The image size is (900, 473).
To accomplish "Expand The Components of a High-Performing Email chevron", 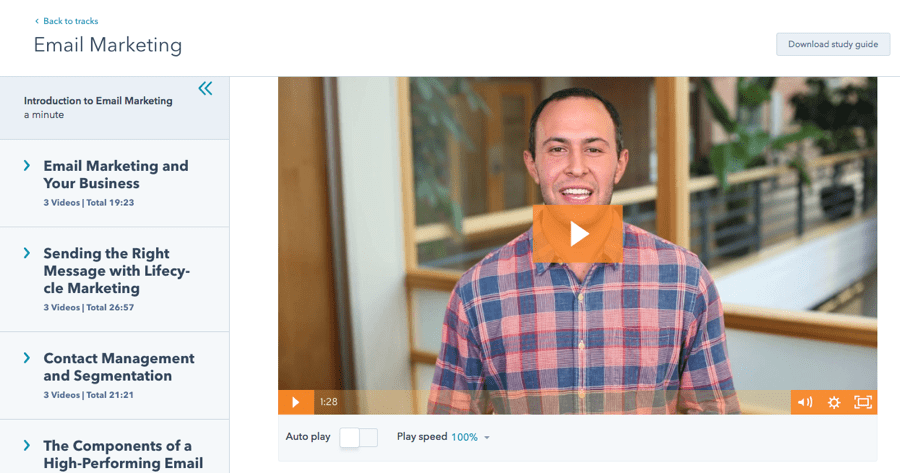I will (x=27, y=445).
